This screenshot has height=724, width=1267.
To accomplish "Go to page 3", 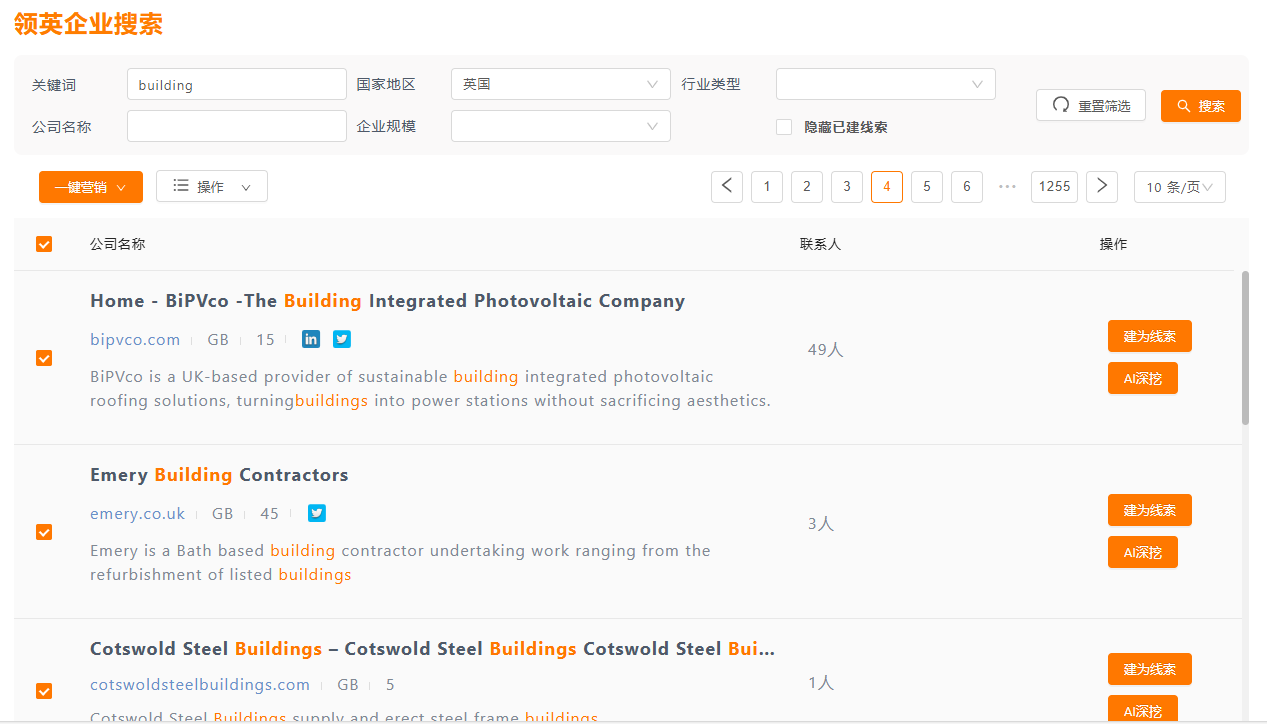I will pos(847,187).
